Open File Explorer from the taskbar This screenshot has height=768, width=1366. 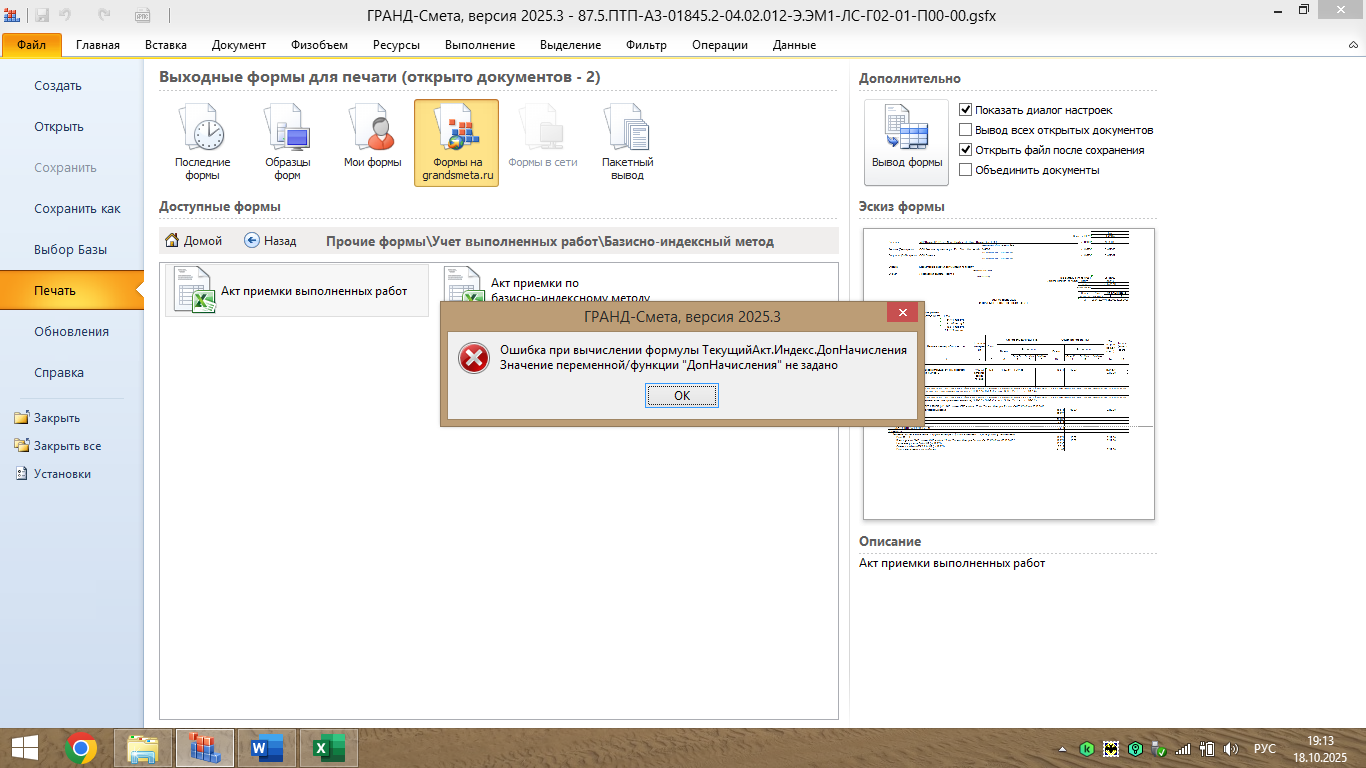tap(144, 748)
